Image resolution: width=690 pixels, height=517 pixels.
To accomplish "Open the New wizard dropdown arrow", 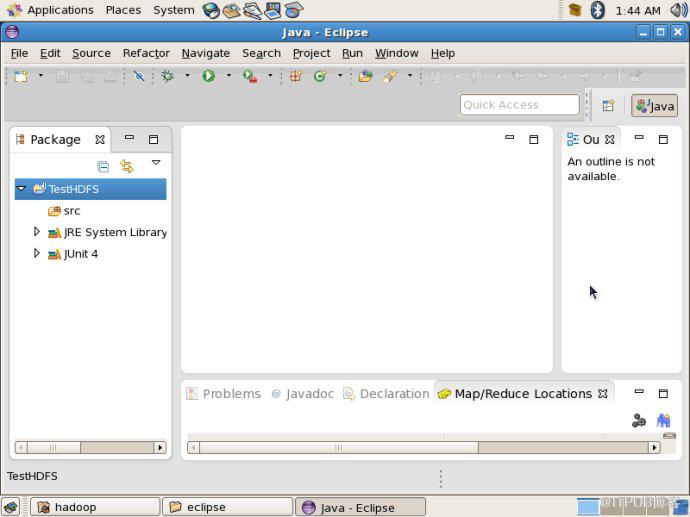I will coord(41,76).
